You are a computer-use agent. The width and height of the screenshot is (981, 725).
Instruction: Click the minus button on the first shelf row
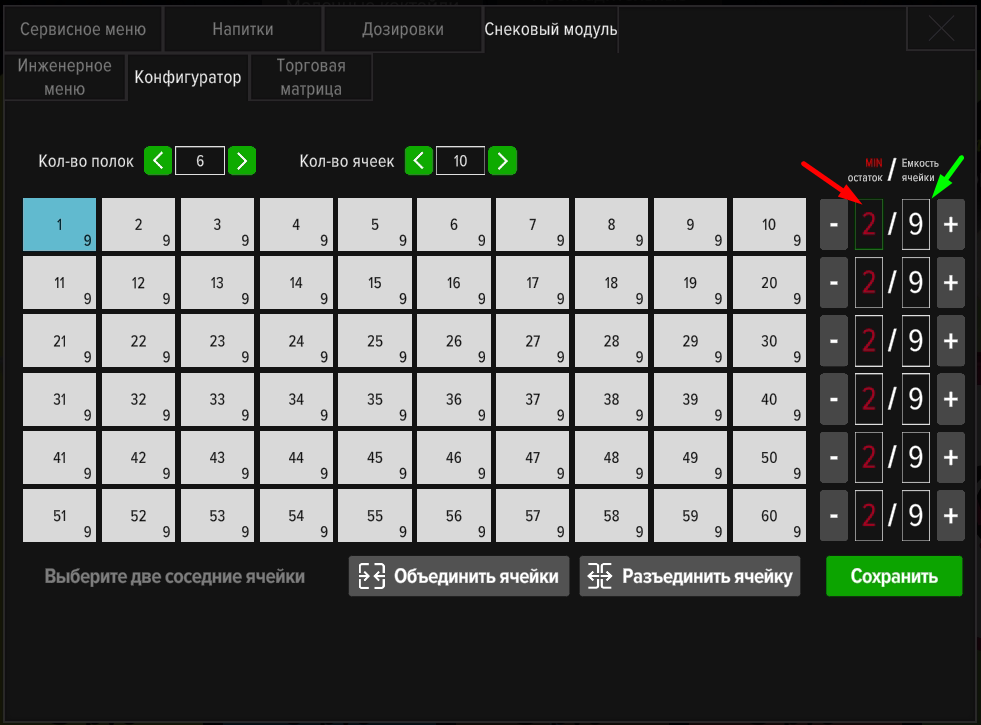pyautogui.click(x=834, y=225)
